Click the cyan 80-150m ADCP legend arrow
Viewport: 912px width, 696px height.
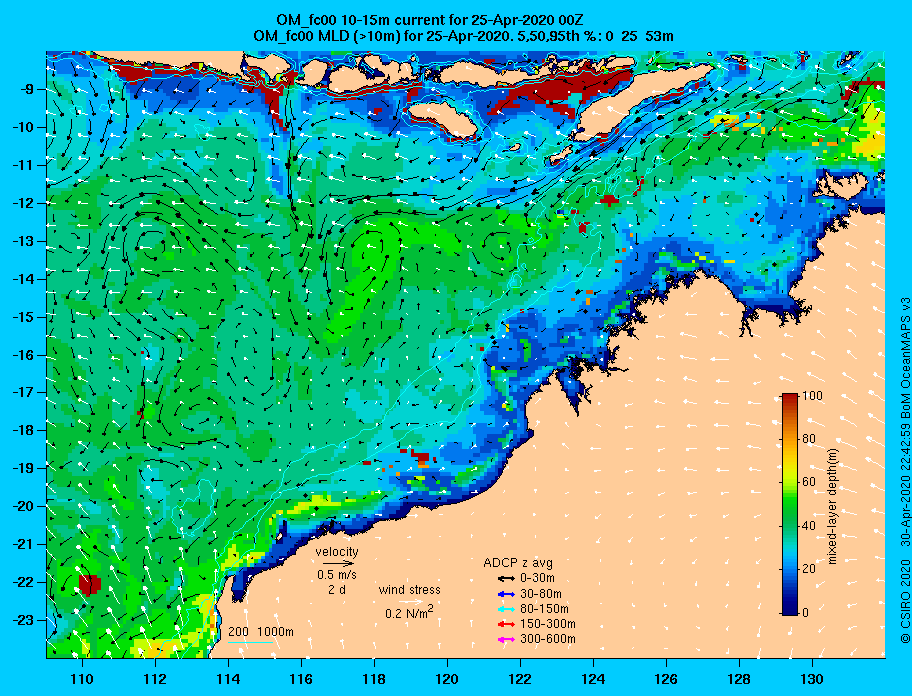point(506,609)
